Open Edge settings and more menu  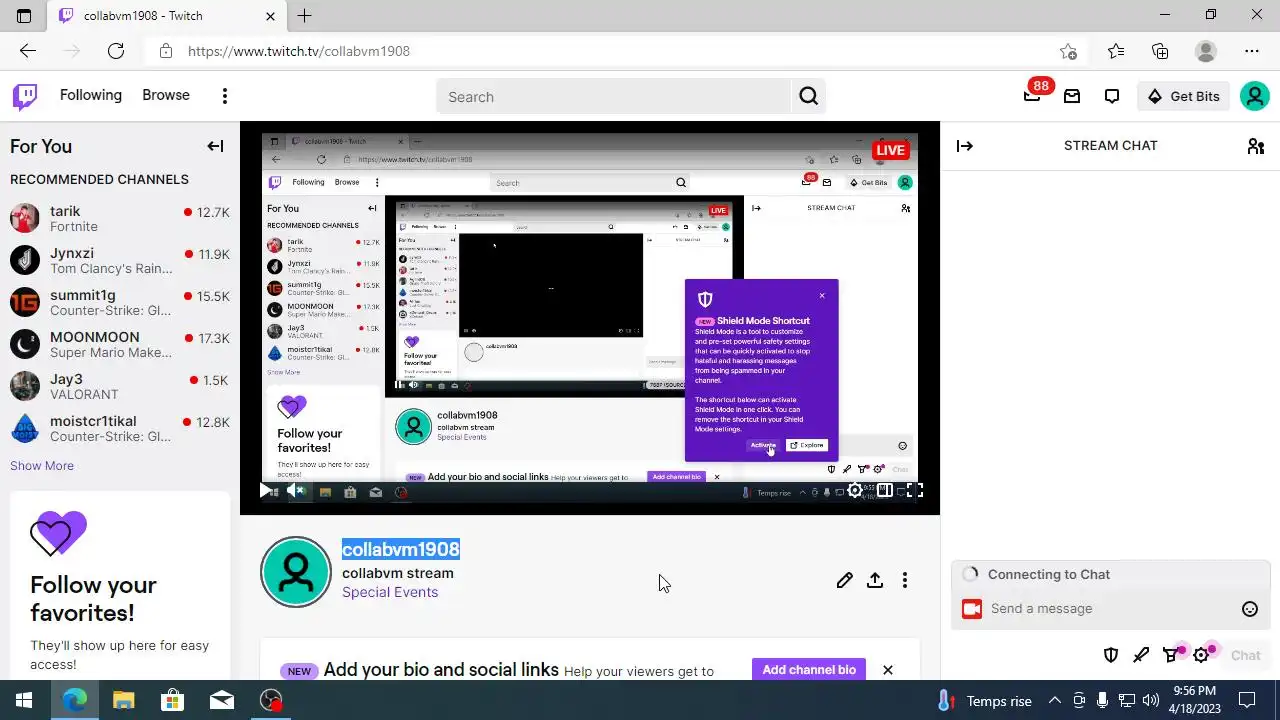1252,51
